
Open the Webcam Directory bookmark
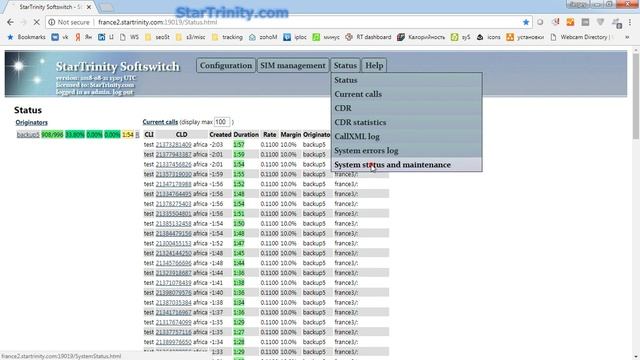tap(581, 37)
